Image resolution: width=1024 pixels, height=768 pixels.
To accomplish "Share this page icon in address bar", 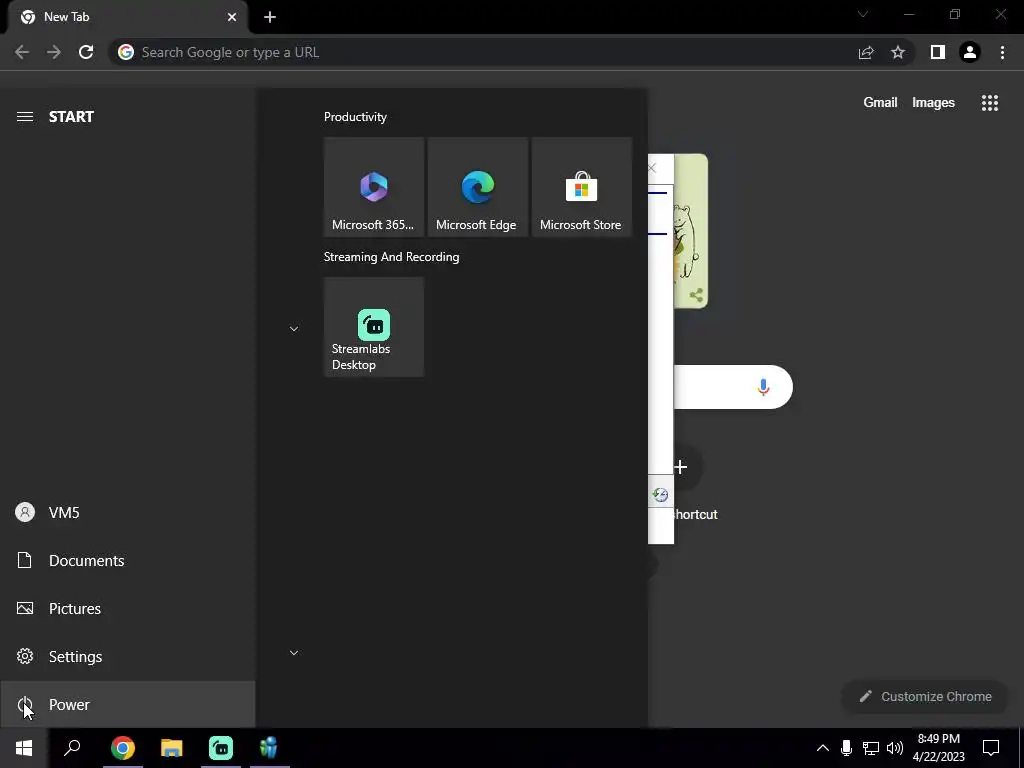I will tap(866, 52).
